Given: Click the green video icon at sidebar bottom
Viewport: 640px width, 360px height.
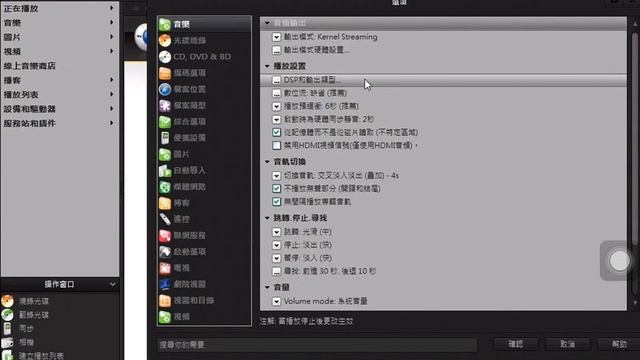Looking at the screenshot, I should click(165, 317).
